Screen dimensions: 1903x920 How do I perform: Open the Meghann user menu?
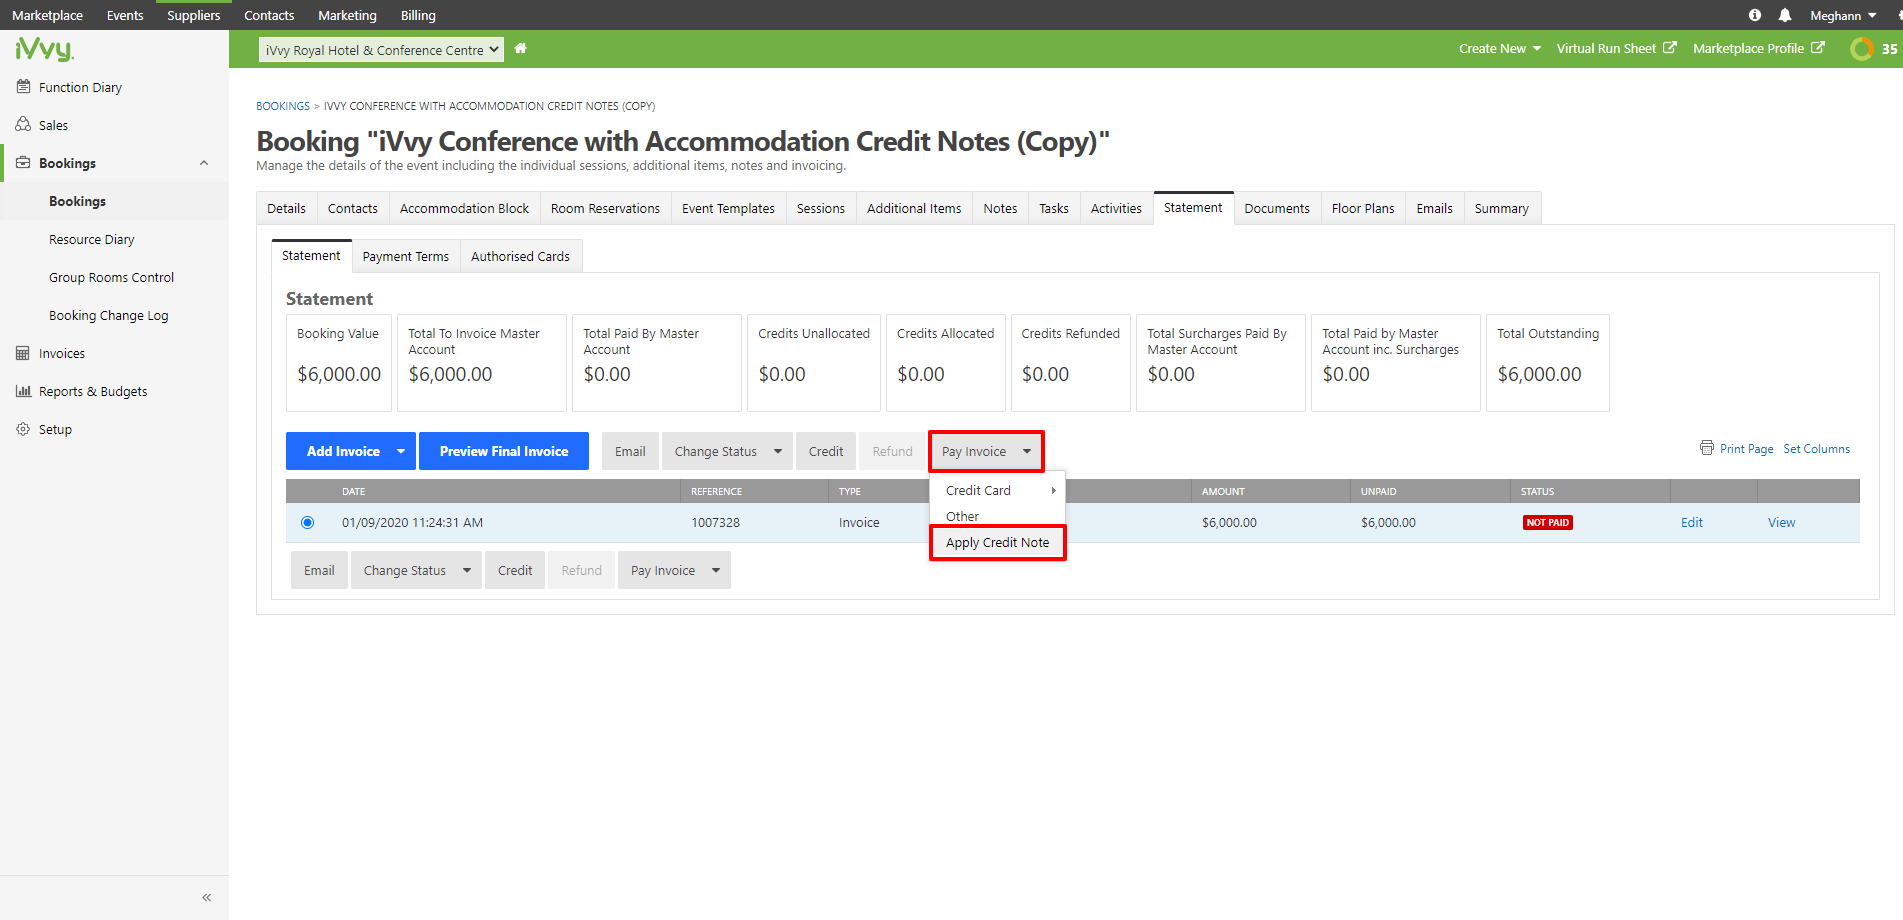tap(1842, 15)
